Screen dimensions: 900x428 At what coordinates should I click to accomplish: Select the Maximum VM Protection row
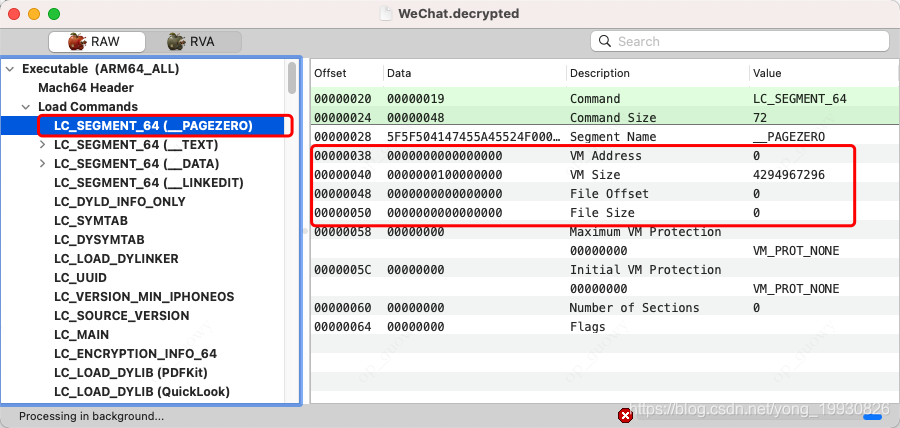[x=605, y=231]
